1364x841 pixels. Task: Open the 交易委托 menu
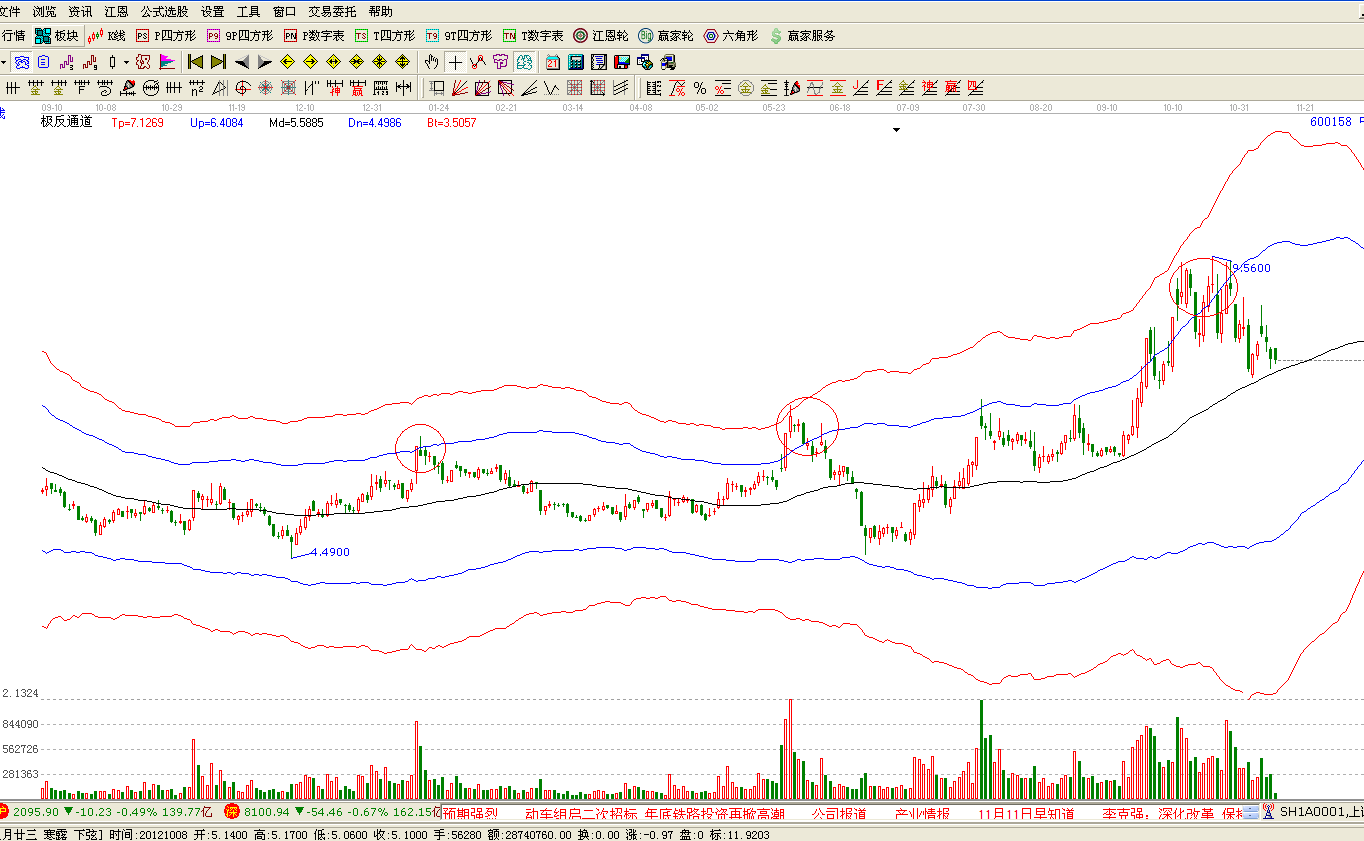pyautogui.click(x=334, y=12)
